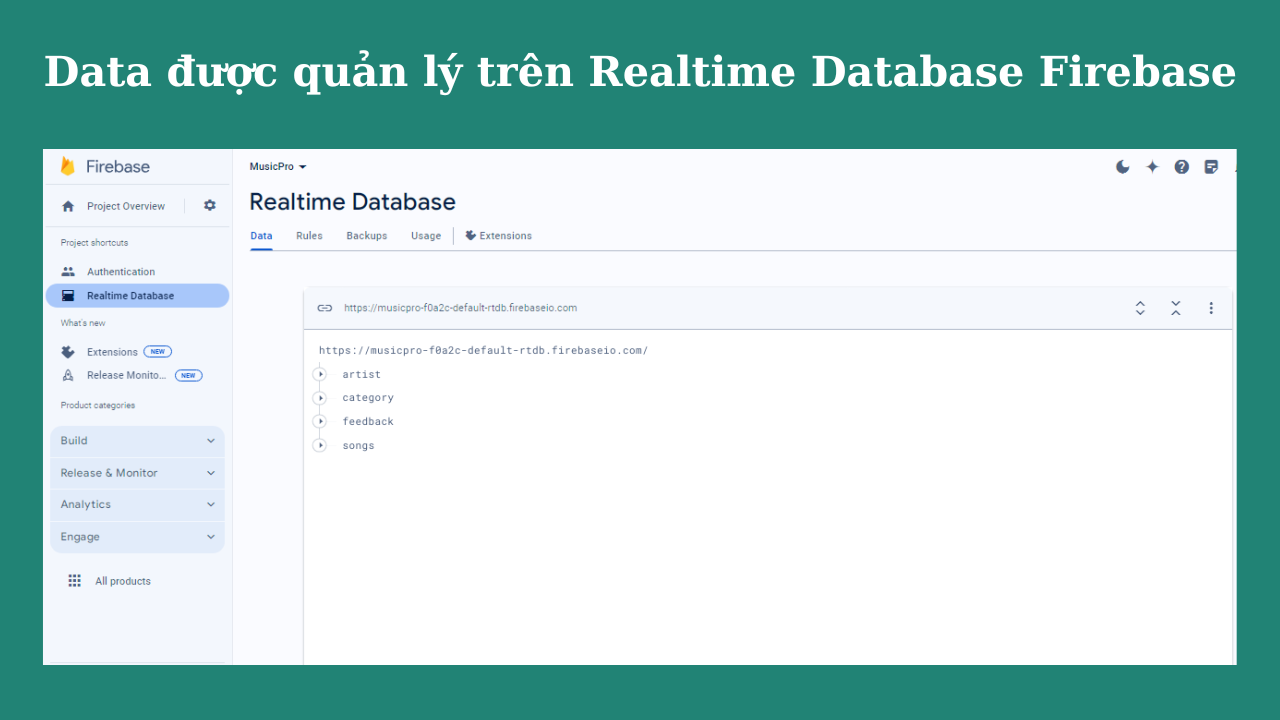Open Extensions in sidebar
The height and width of the screenshot is (720, 1280).
[x=112, y=352]
